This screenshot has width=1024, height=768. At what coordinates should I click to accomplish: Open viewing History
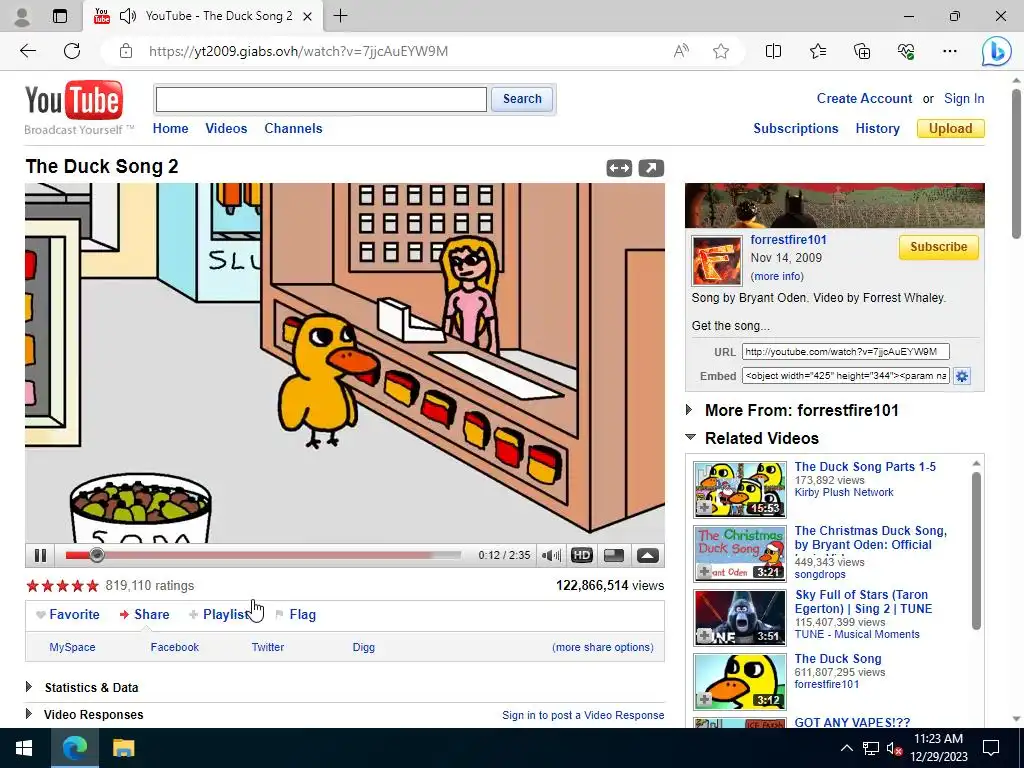pos(877,128)
